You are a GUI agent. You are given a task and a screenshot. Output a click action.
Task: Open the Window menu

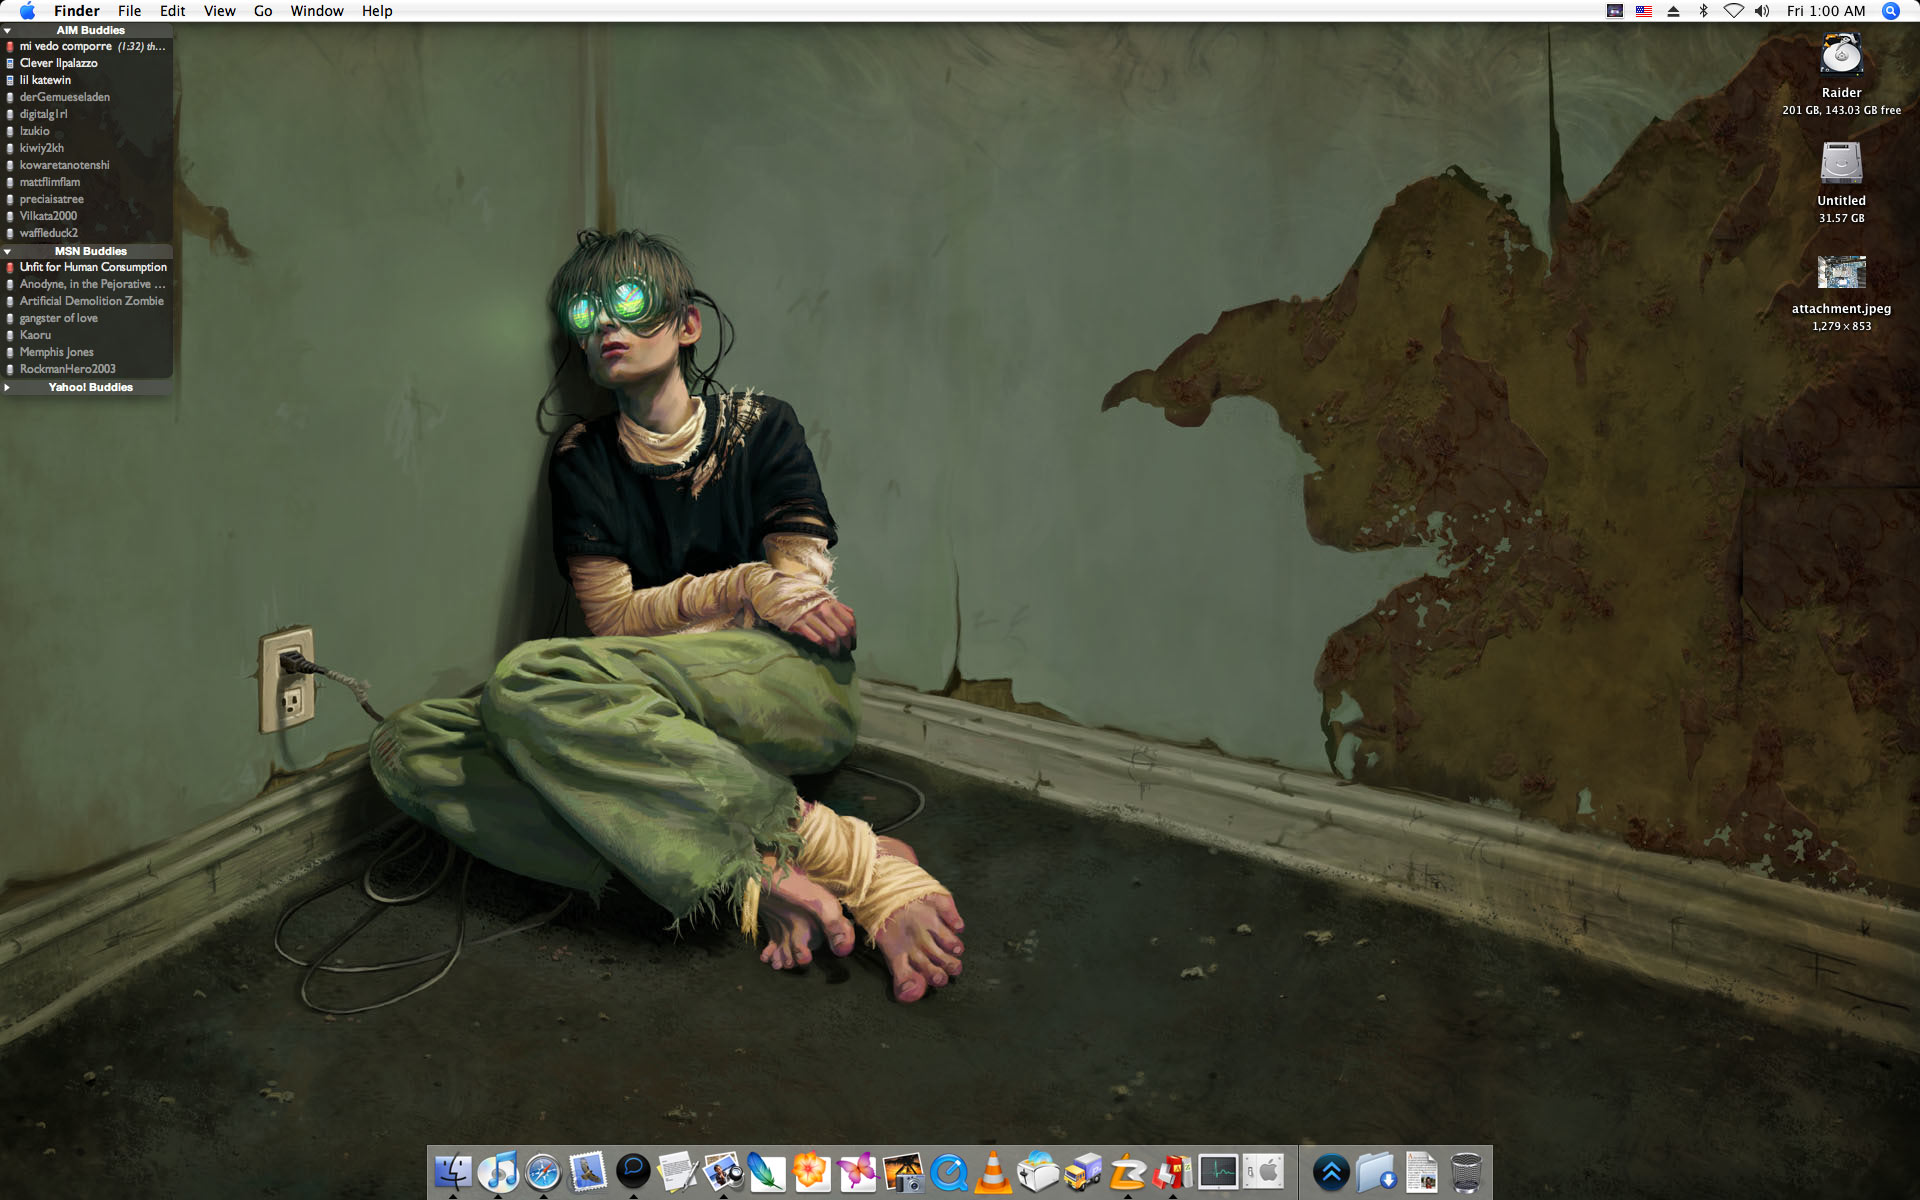317,11
